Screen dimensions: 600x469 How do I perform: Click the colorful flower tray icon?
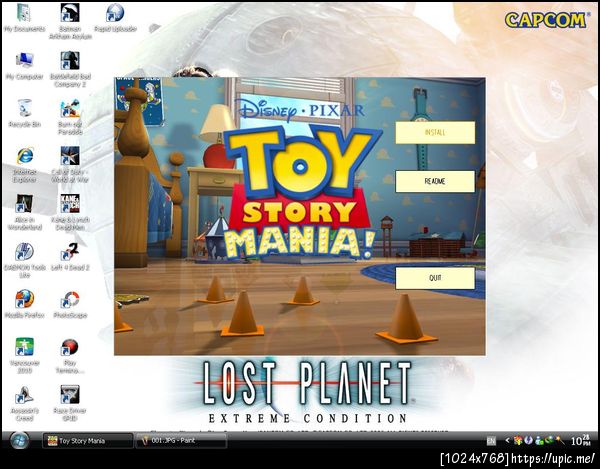pos(518,441)
